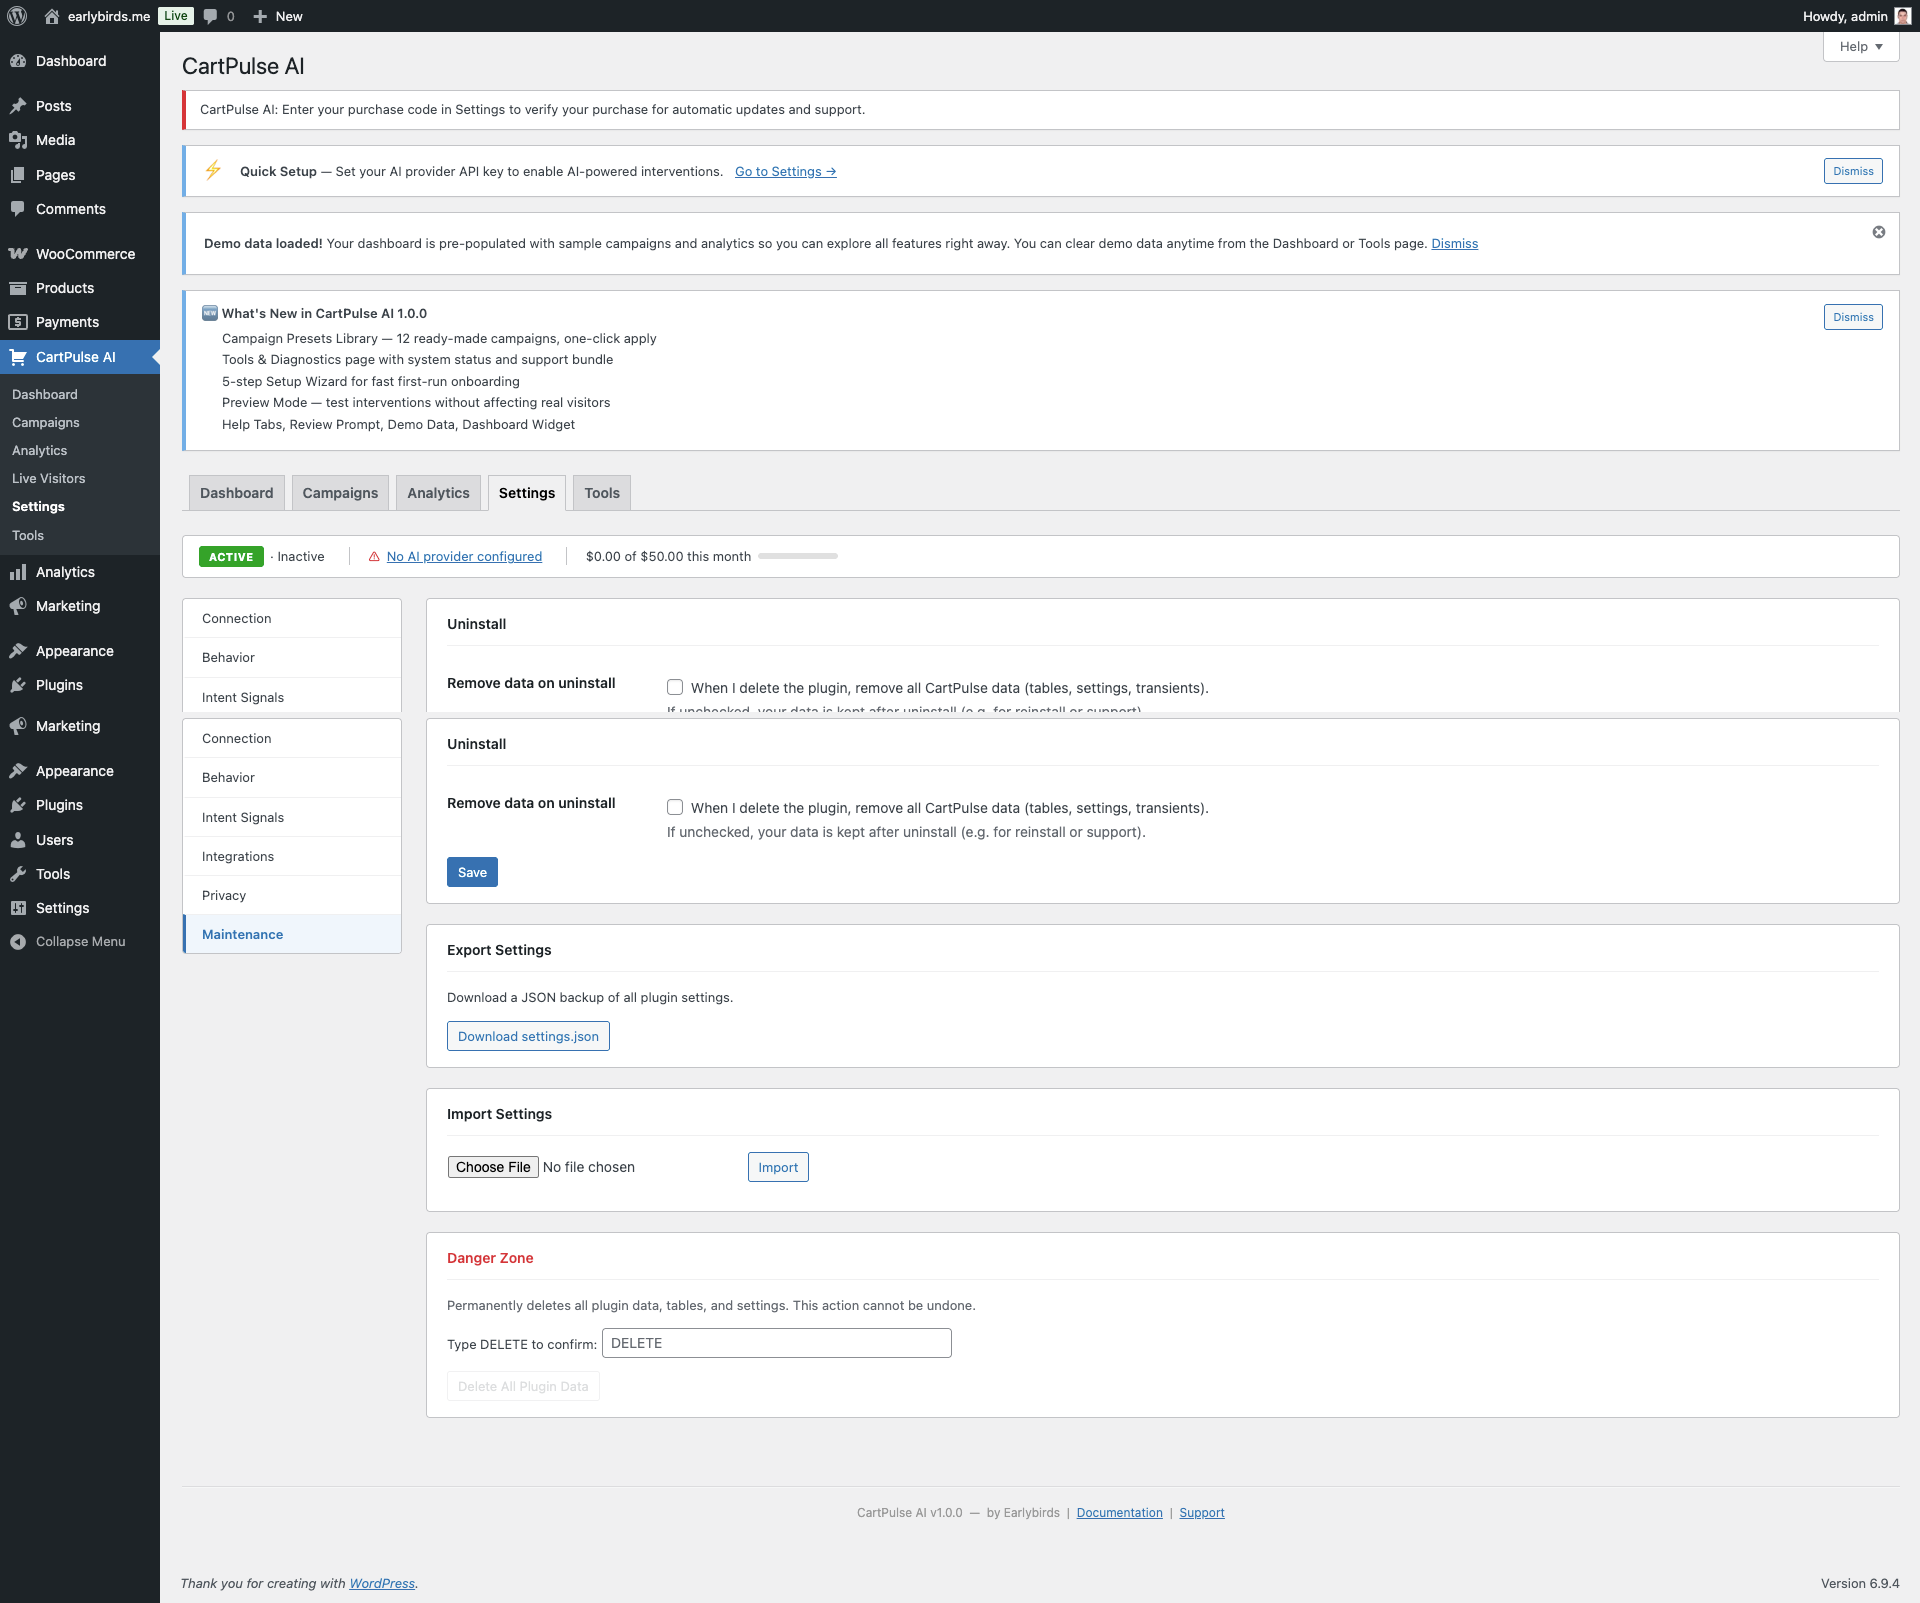Open the Privacy settings section
Image resolution: width=1920 pixels, height=1603 pixels.
pyautogui.click(x=224, y=896)
